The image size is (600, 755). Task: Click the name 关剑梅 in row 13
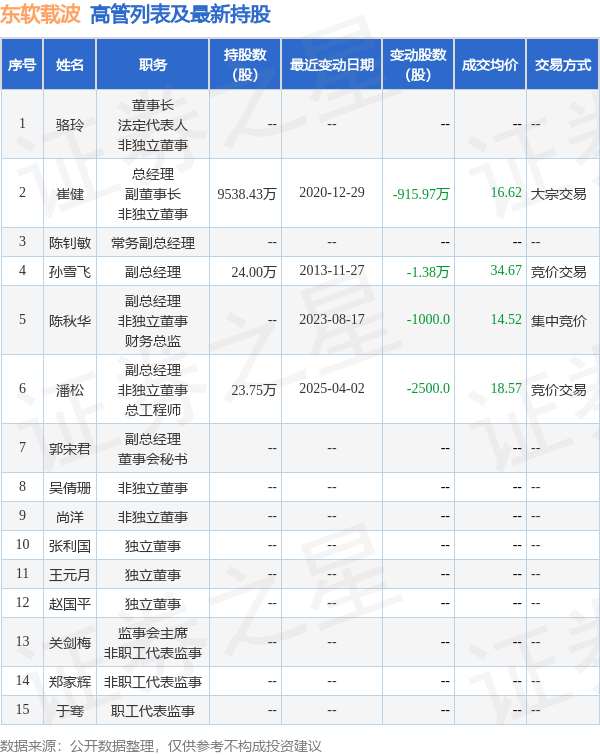(x=70, y=643)
